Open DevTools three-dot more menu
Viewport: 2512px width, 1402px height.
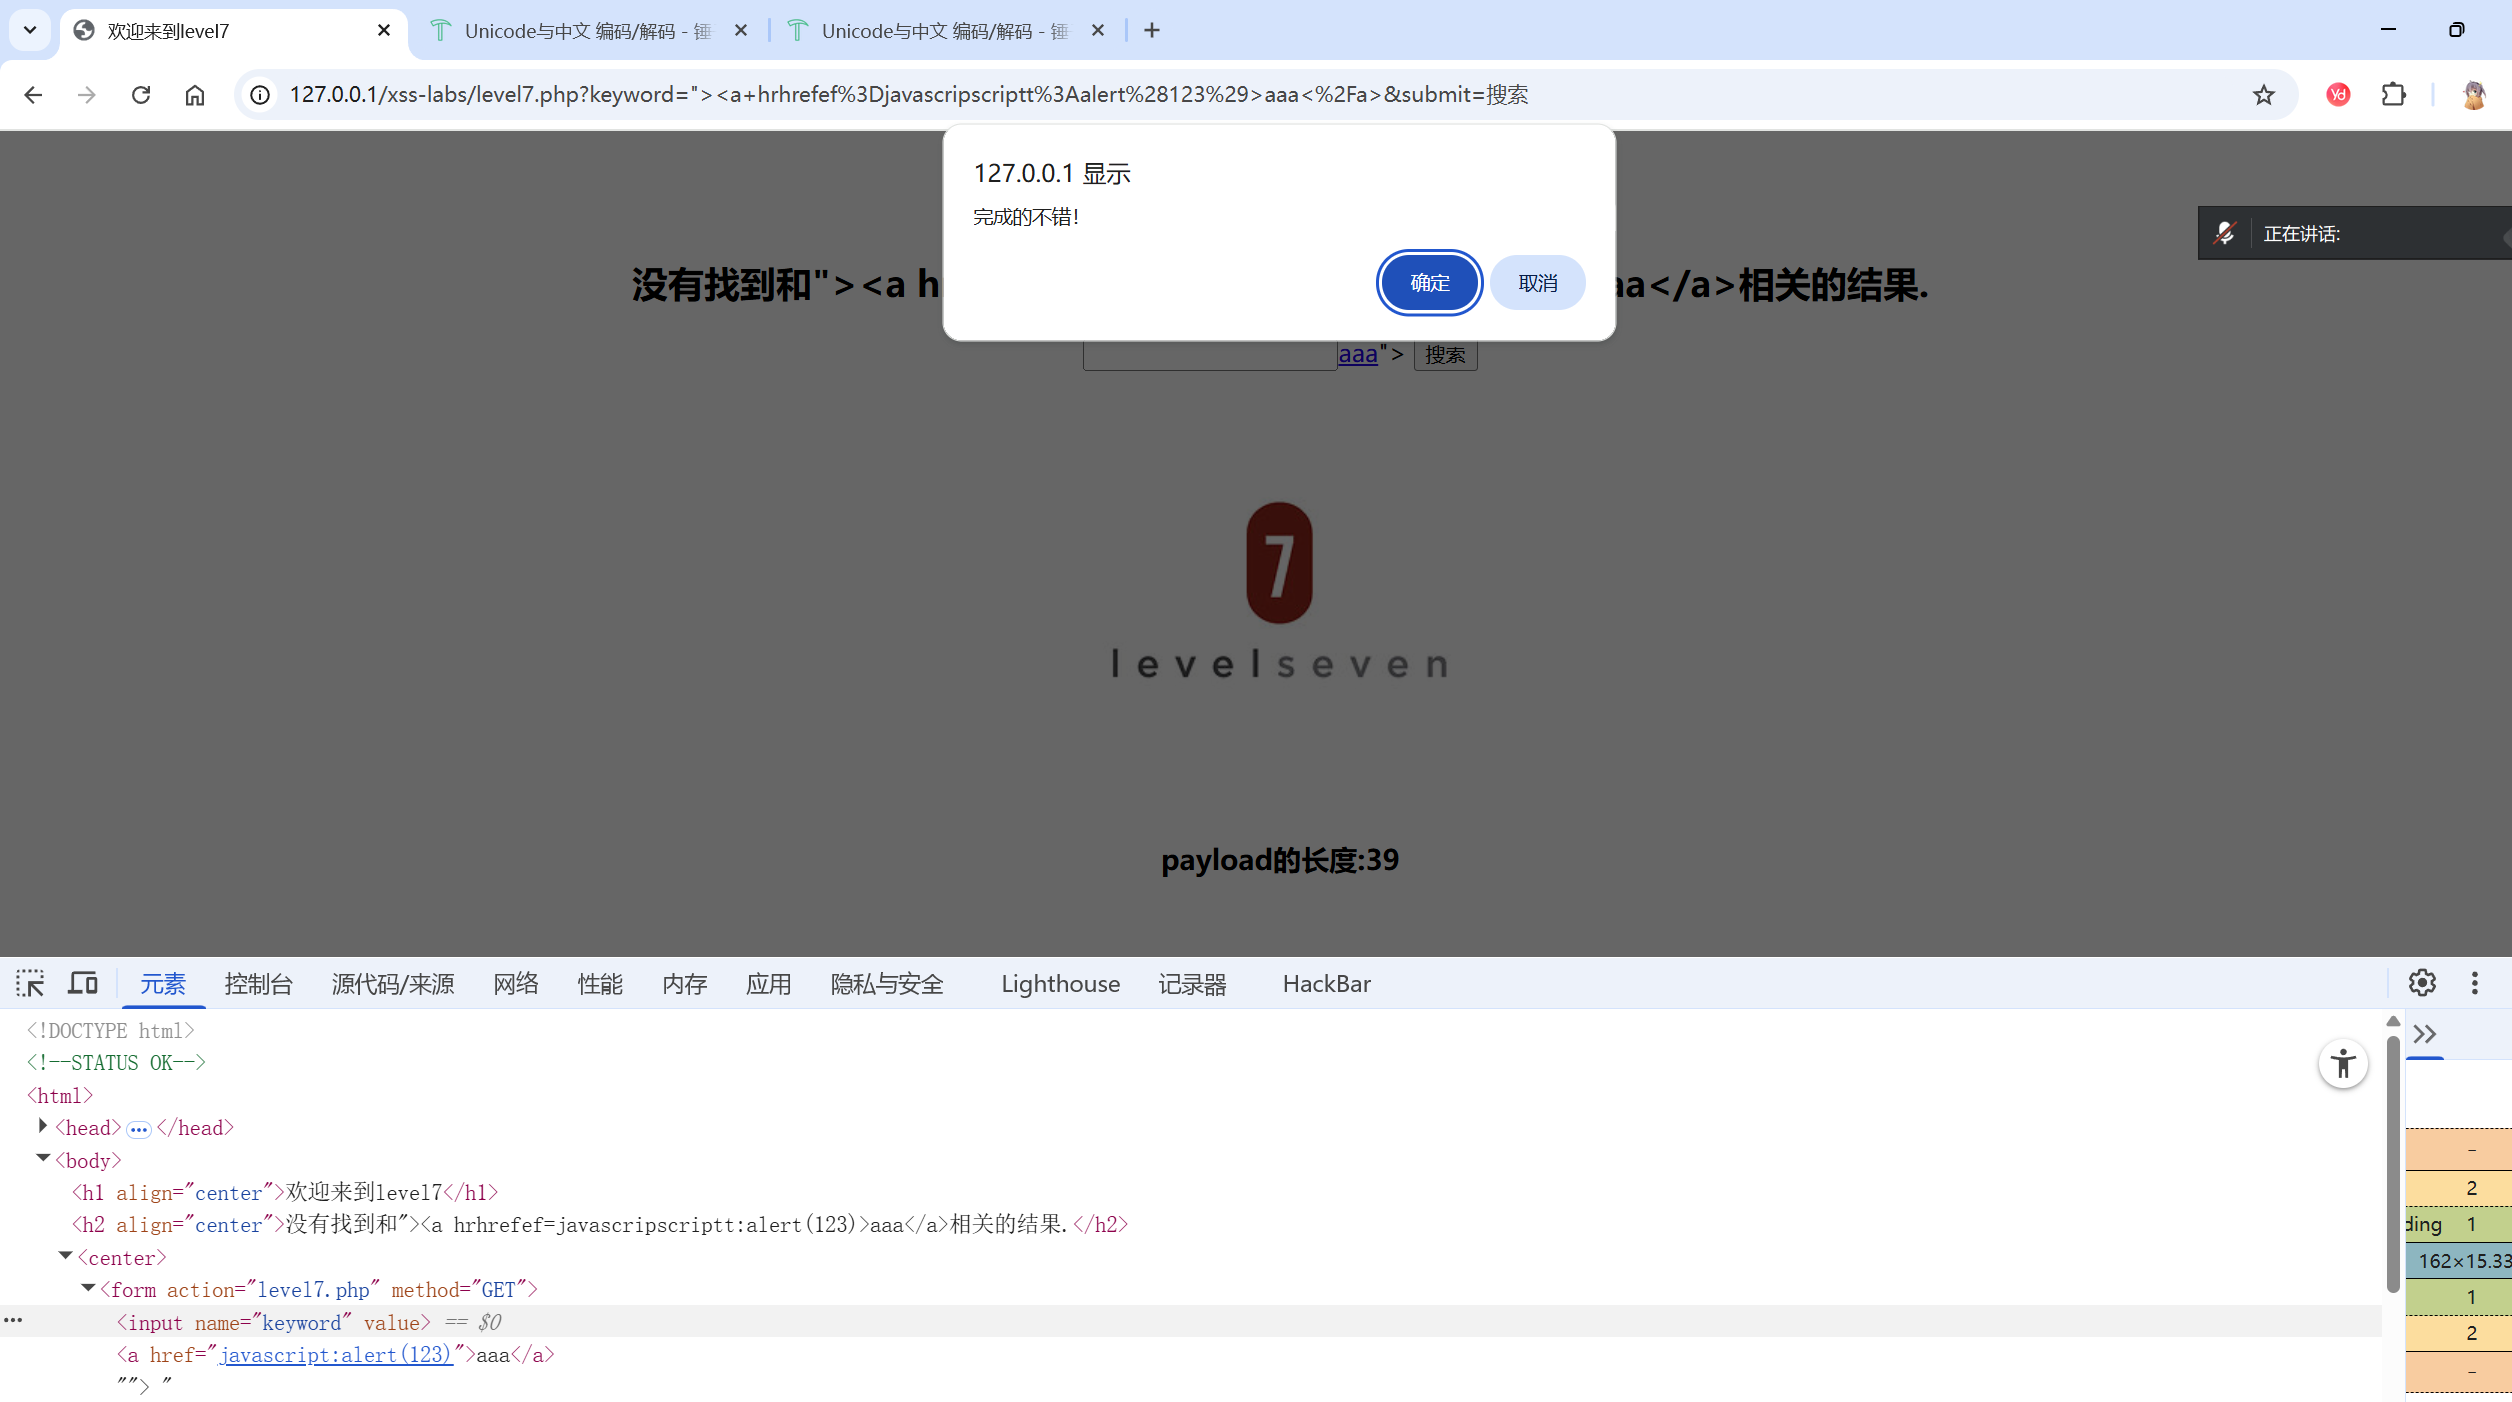[x=2475, y=983]
